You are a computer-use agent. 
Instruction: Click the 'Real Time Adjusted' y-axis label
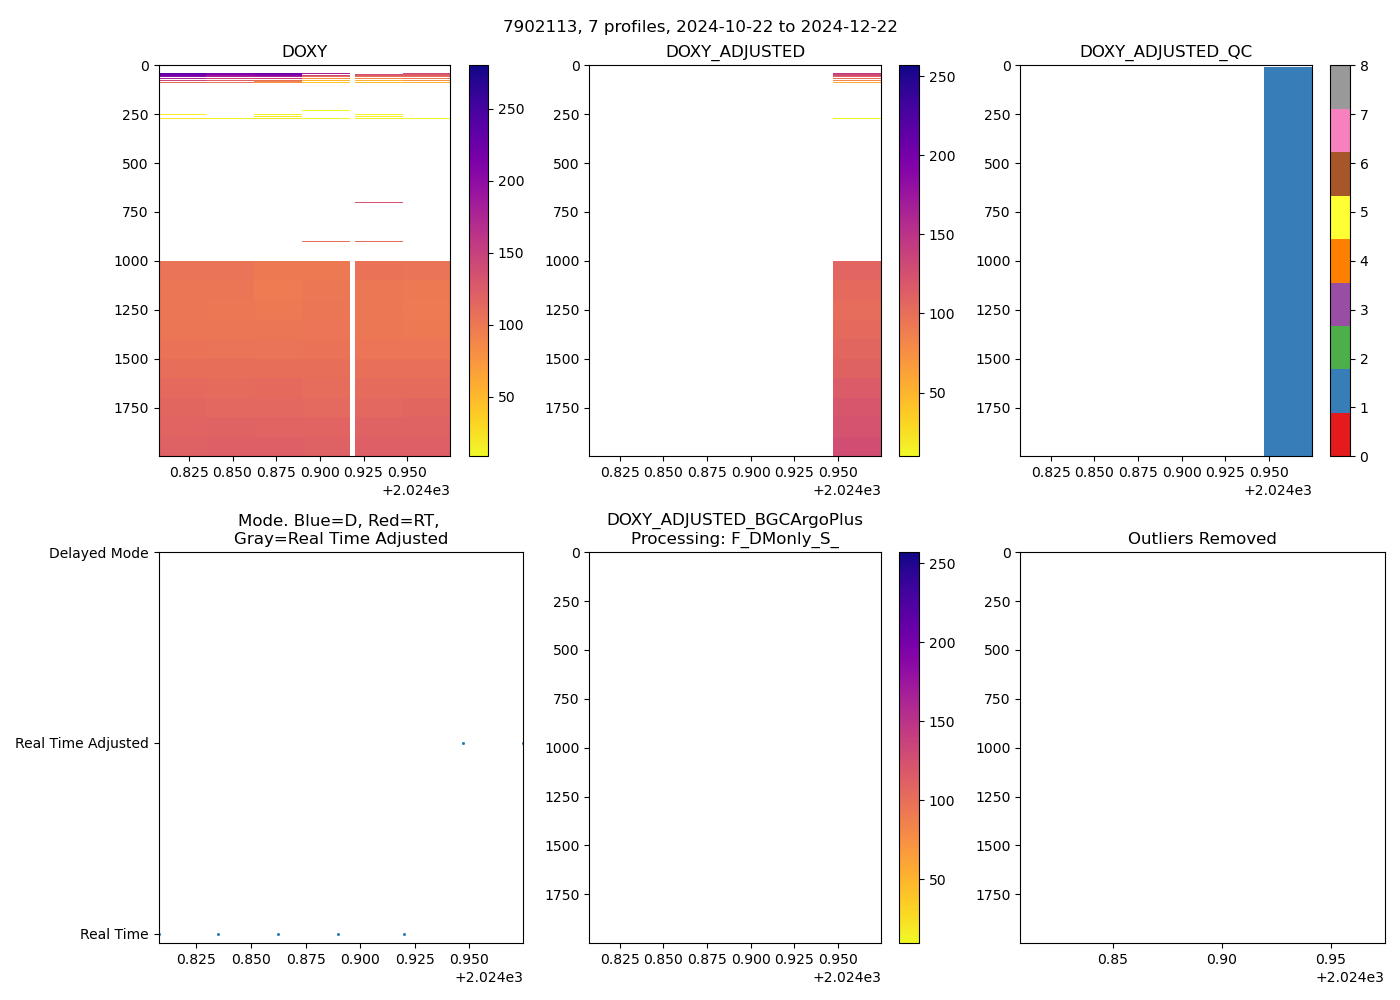82,743
